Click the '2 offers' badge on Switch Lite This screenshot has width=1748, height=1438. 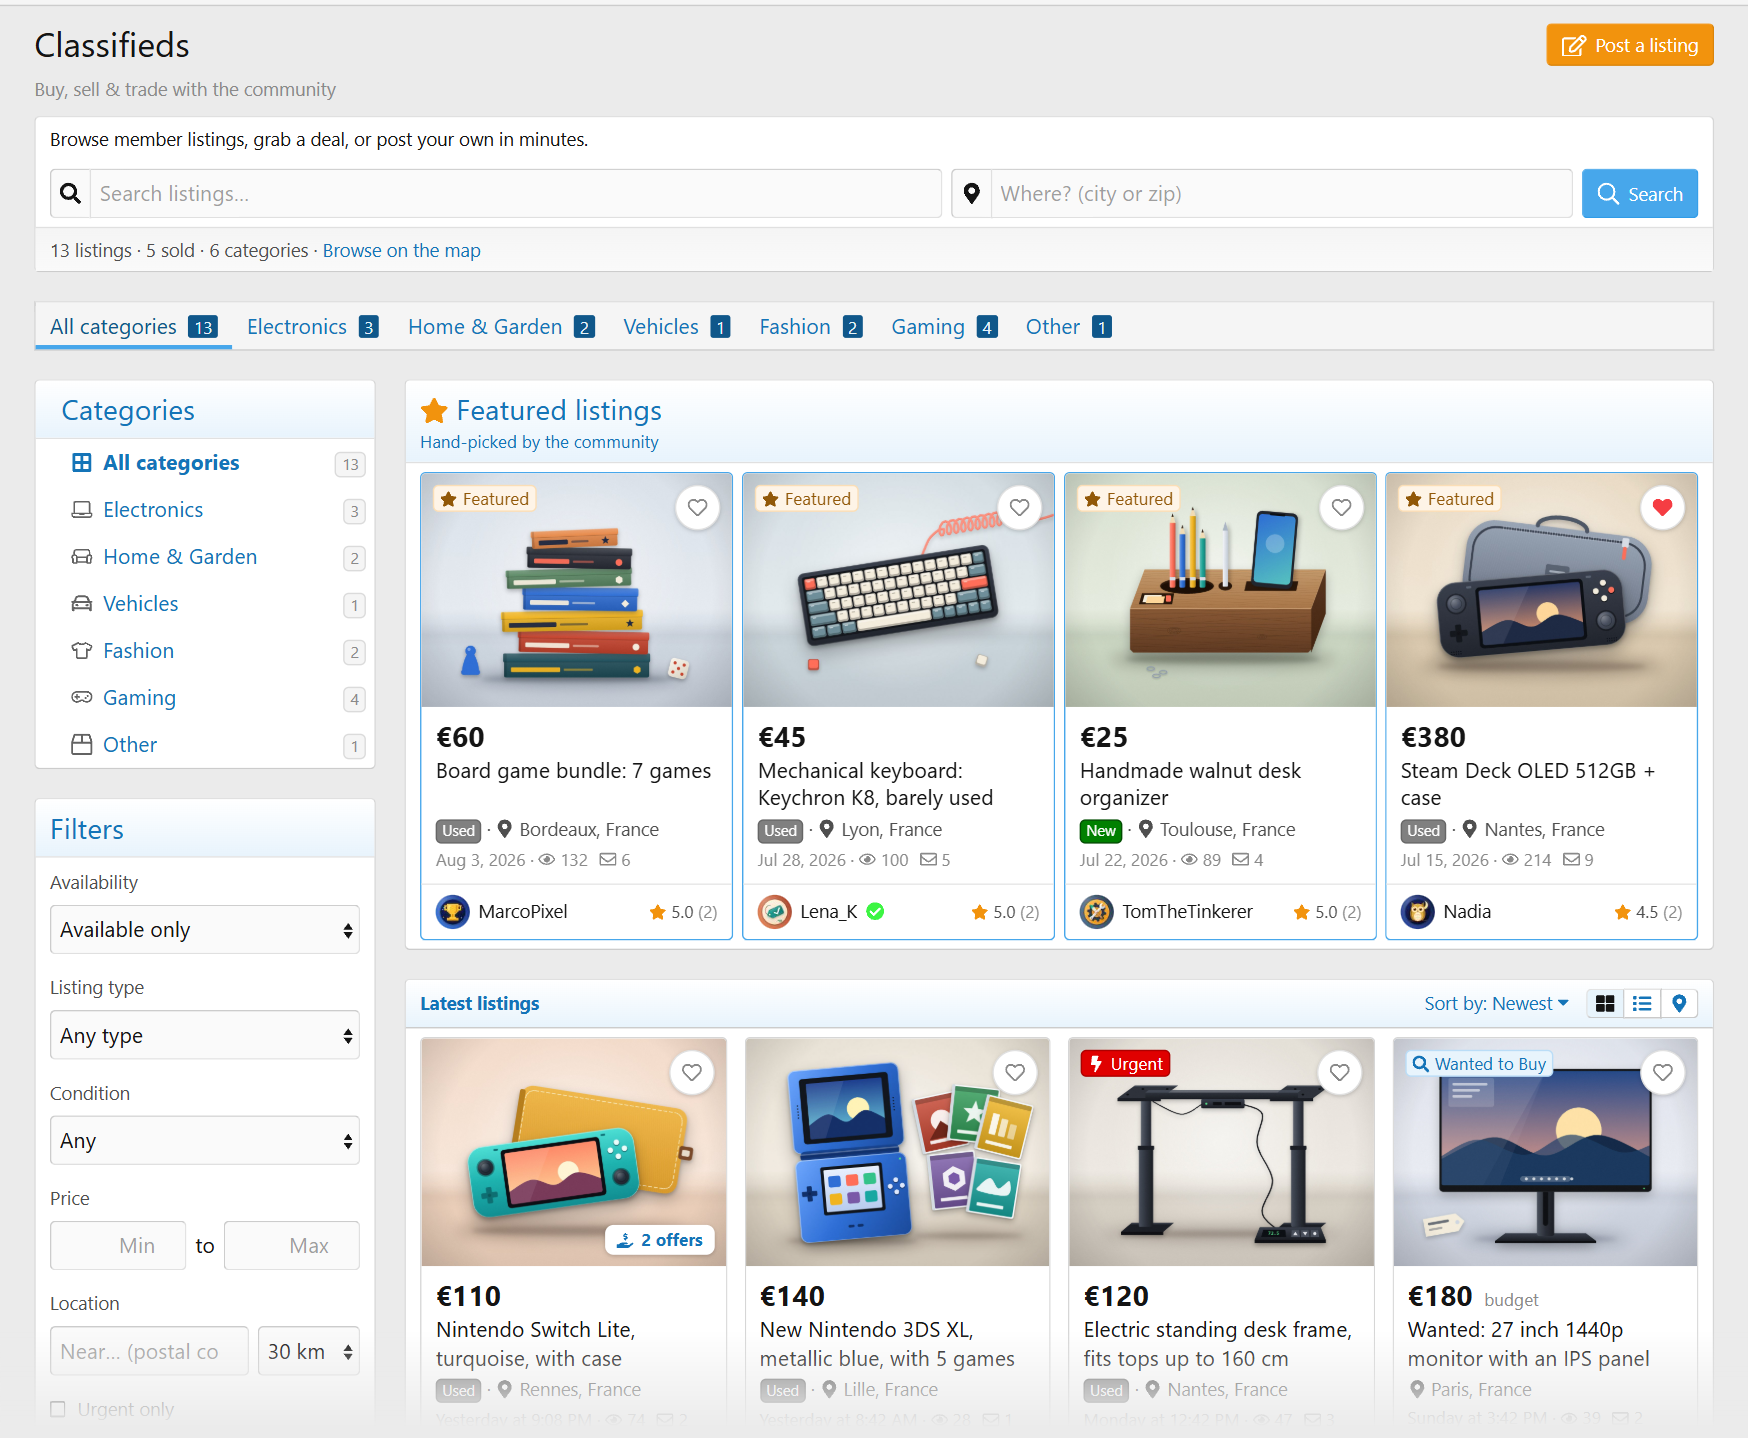660,1240
